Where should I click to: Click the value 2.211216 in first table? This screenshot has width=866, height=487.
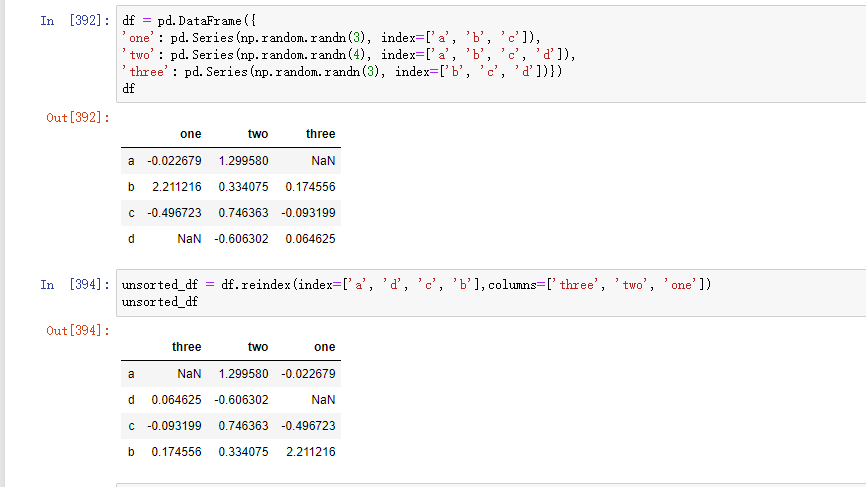[176, 187]
